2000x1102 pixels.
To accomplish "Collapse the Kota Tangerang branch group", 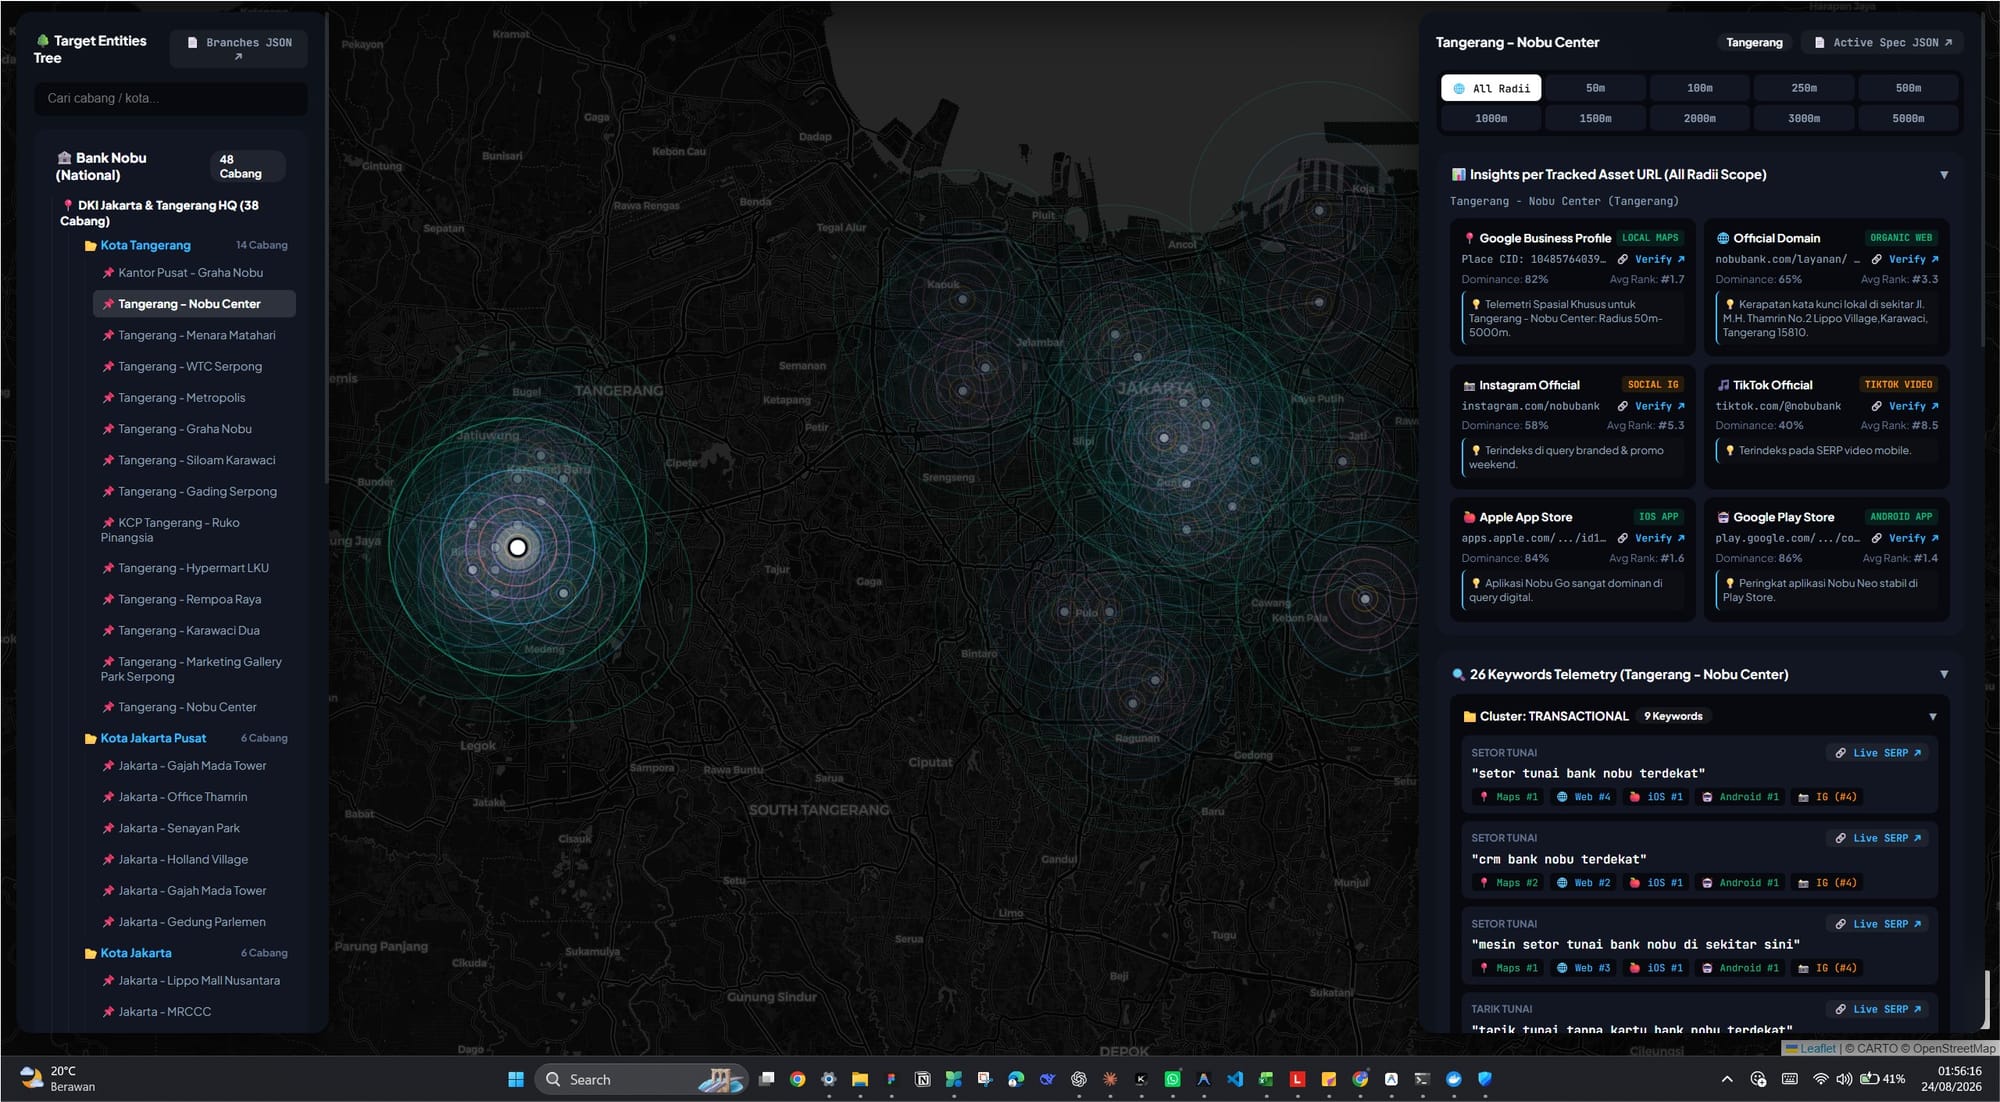I will 186,246.
